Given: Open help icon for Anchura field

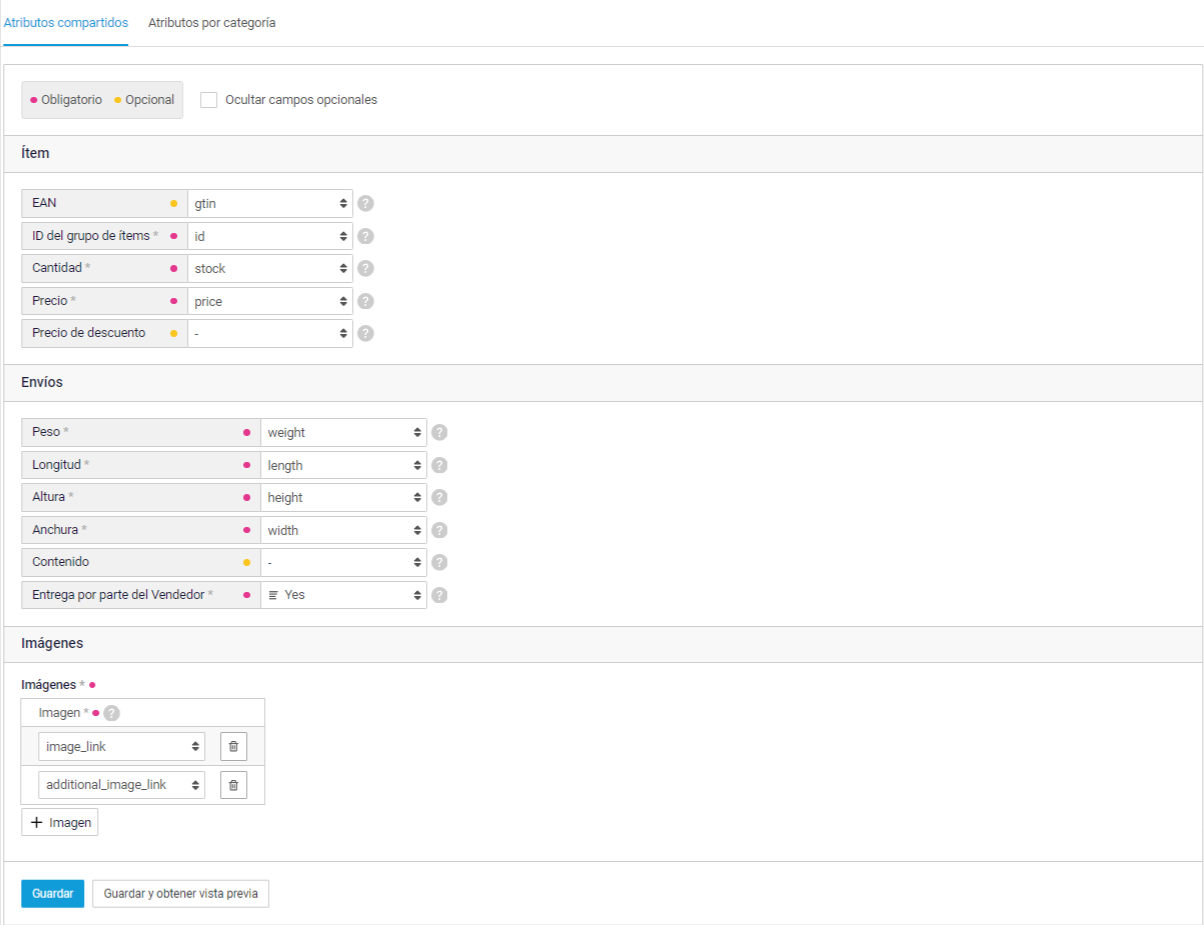Looking at the screenshot, I should (439, 530).
